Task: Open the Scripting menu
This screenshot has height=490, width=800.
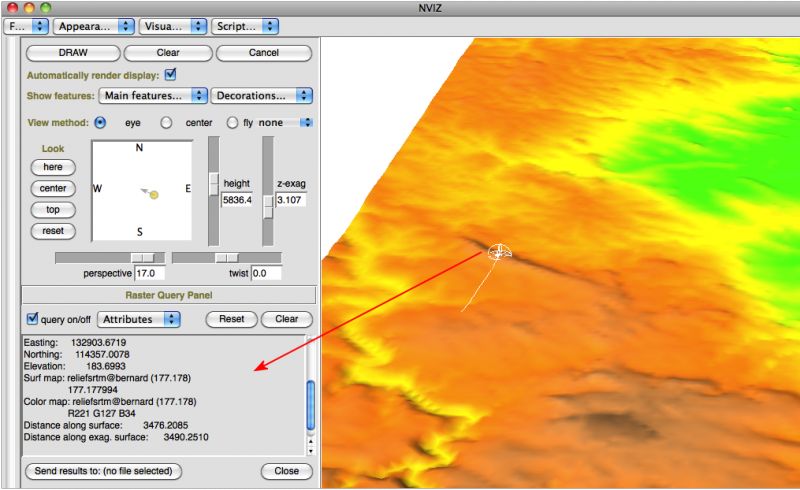Action: [245, 25]
